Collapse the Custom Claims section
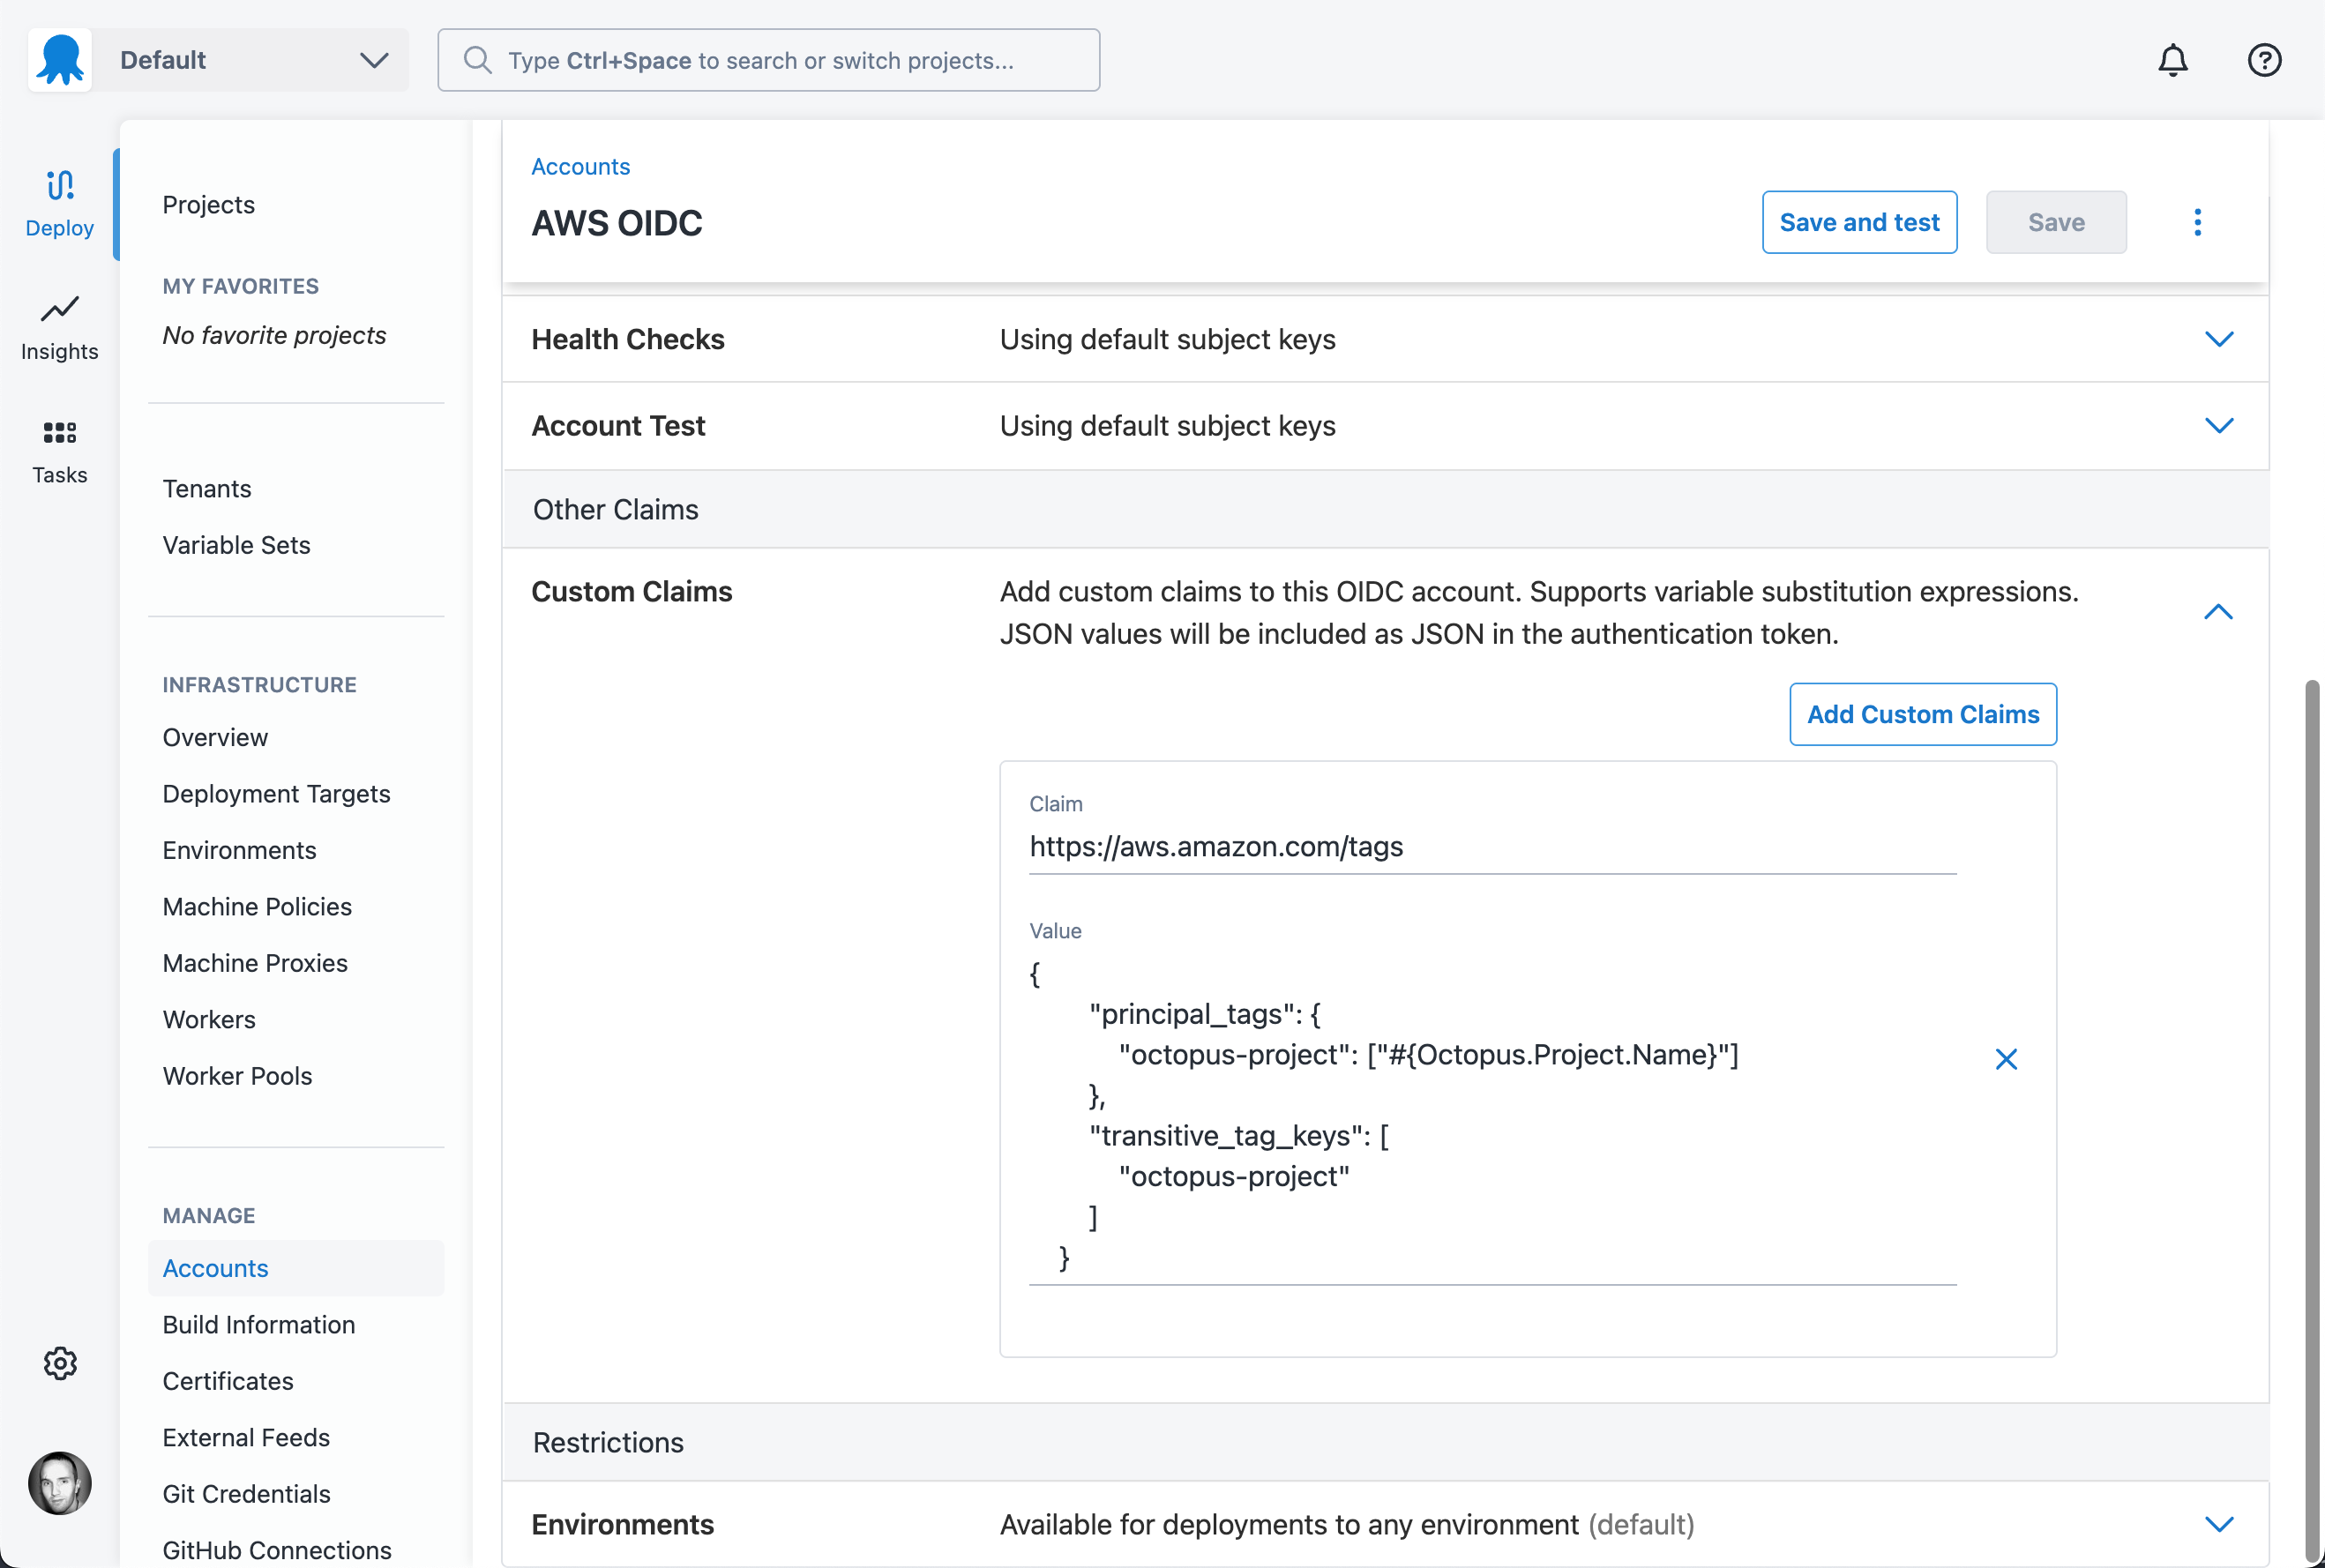The width and height of the screenshot is (2325, 1568). pos(2218,612)
